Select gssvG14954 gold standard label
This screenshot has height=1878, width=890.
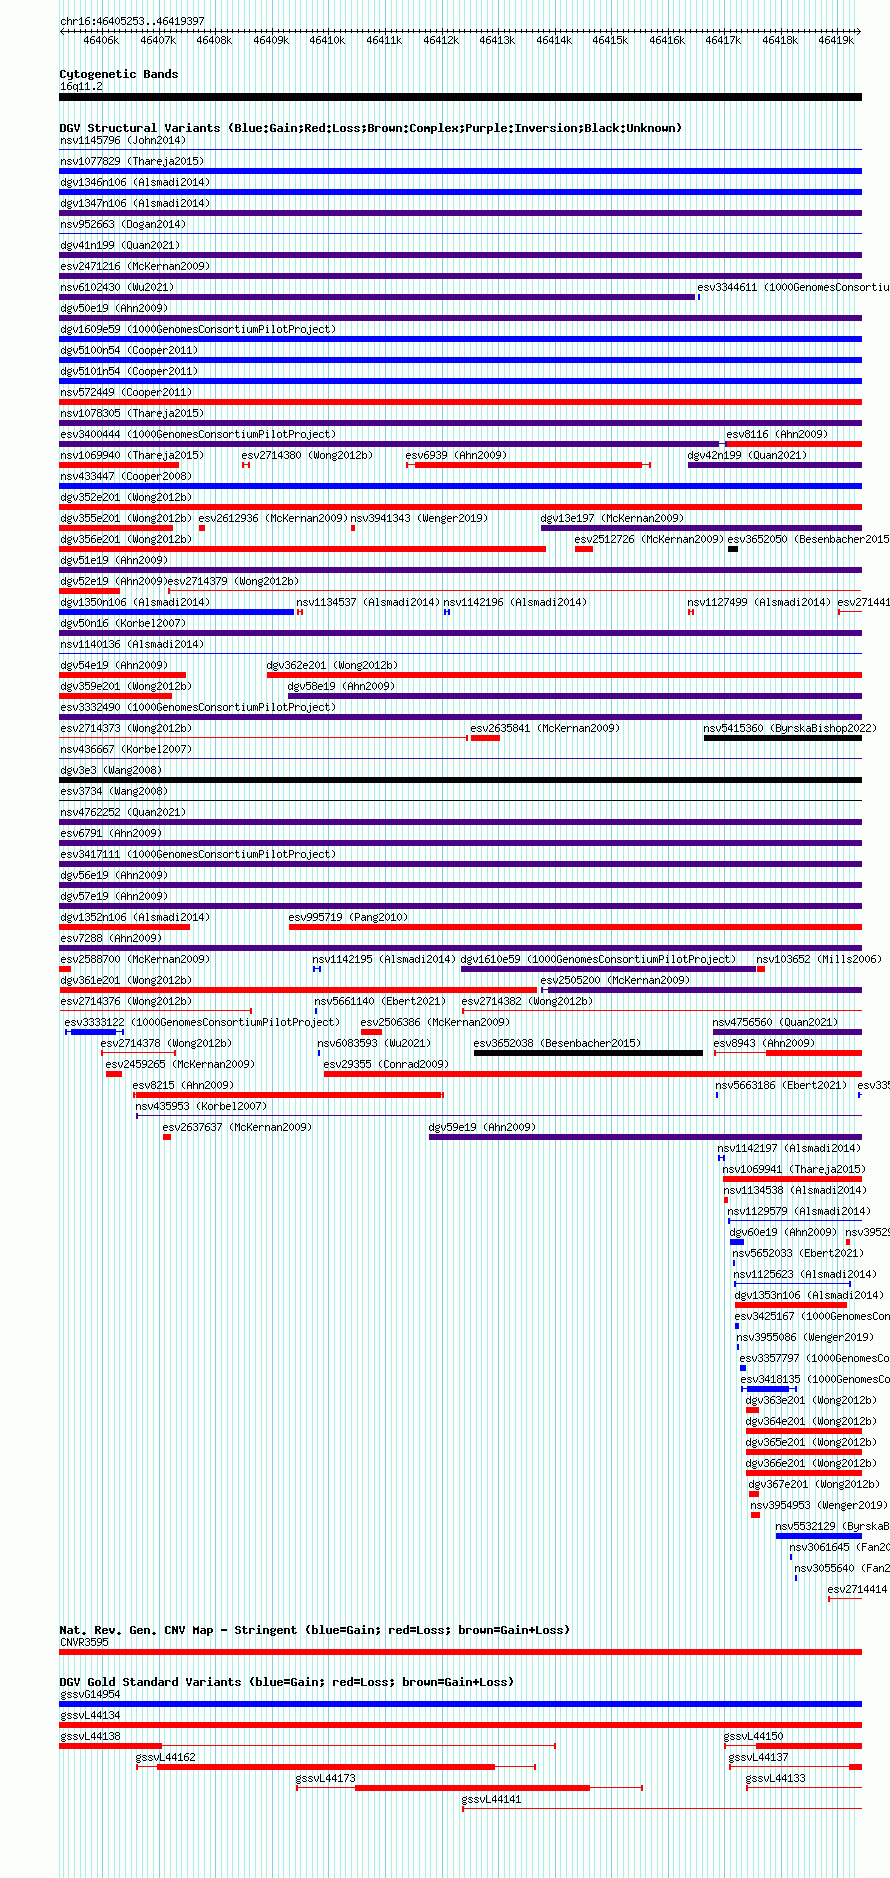click(x=90, y=1694)
